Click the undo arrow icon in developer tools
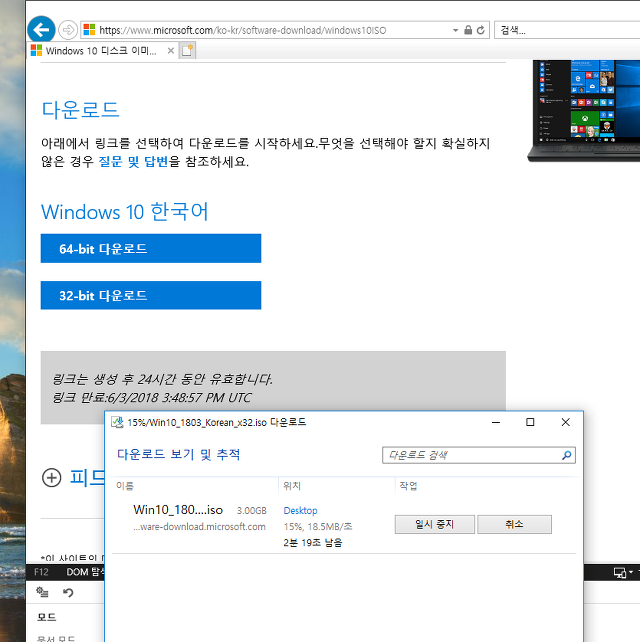Image resolution: width=640 pixels, height=642 pixels. (x=68, y=592)
